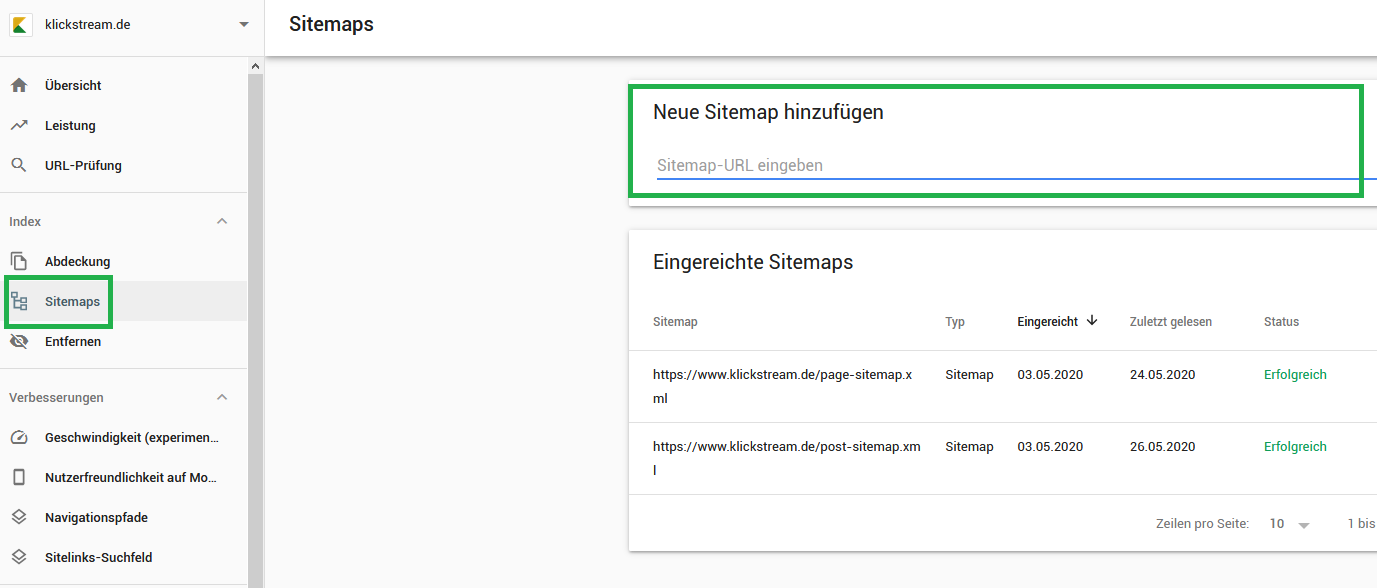Select the Navigationspfade breadcrumbs icon
Image resolution: width=1377 pixels, height=588 pixels.
20,517
